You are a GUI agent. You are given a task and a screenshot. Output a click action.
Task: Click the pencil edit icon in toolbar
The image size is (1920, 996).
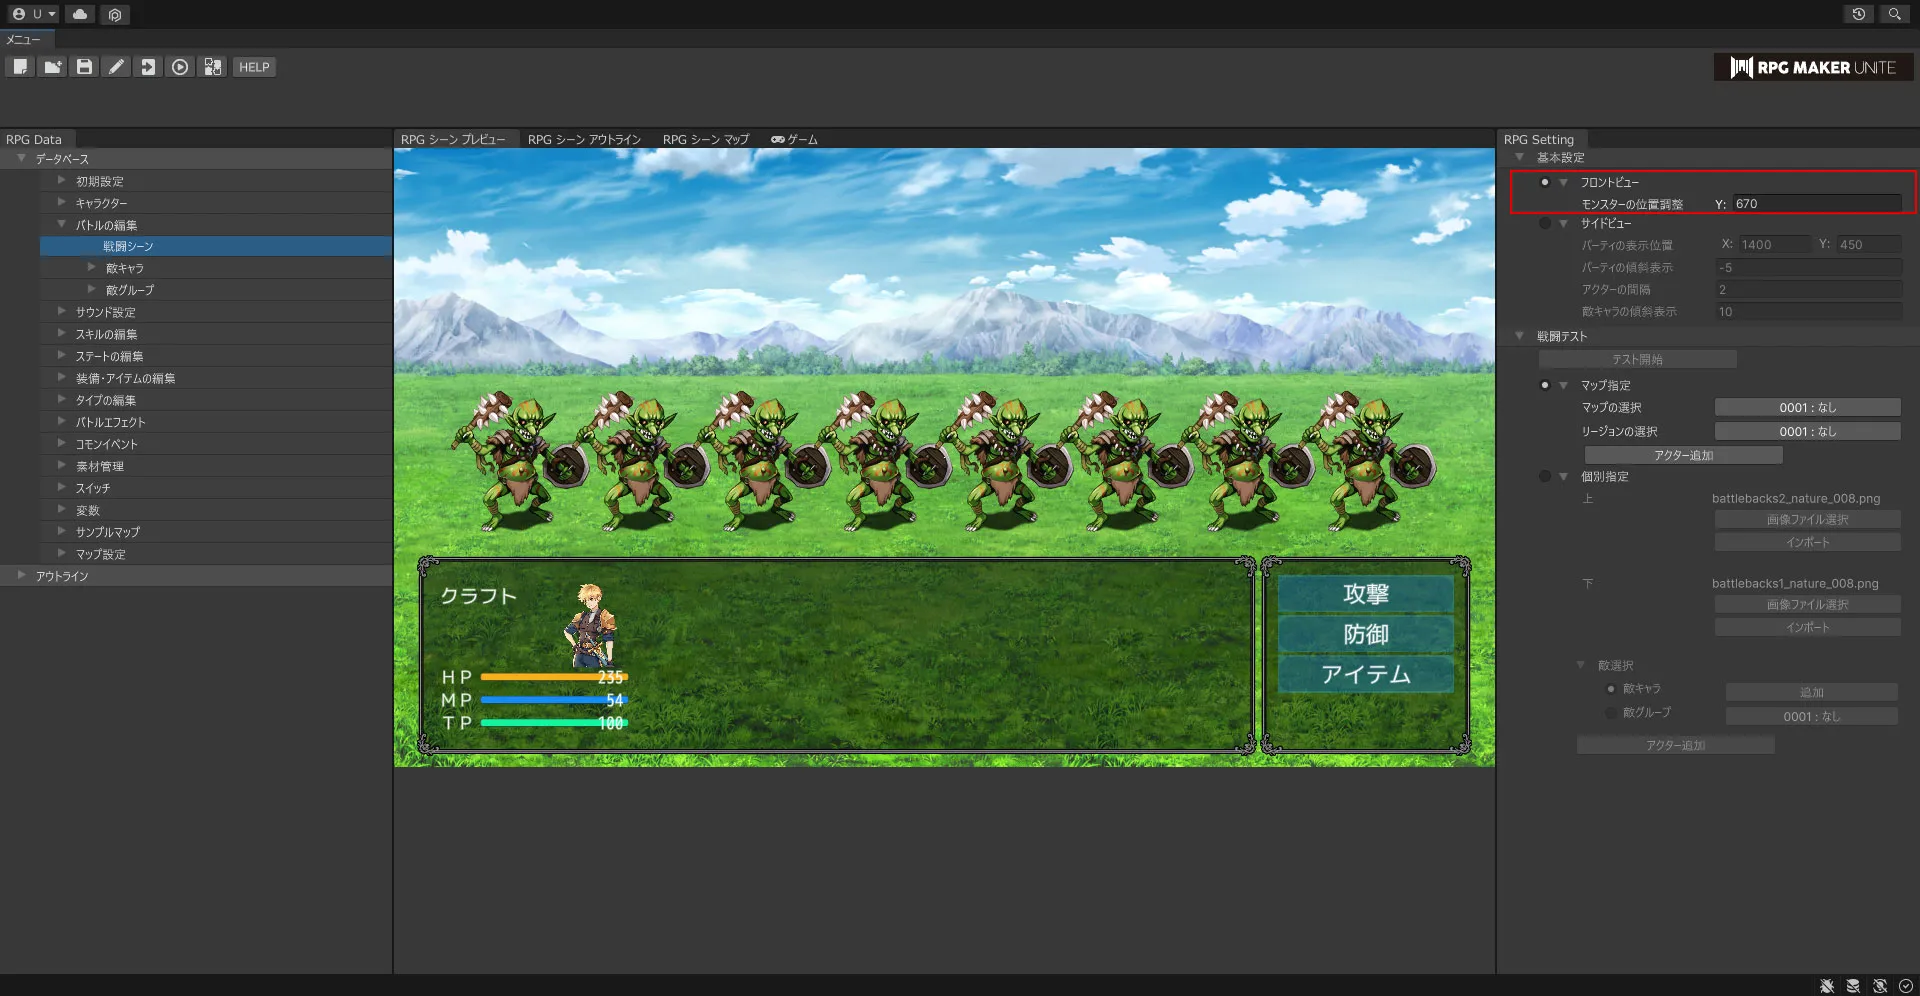pos(116,67)
